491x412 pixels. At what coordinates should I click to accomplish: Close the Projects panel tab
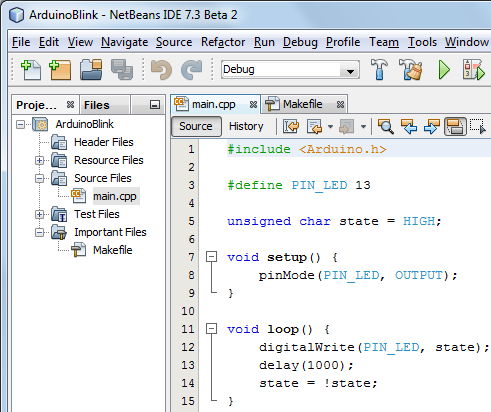pos(70,105)
